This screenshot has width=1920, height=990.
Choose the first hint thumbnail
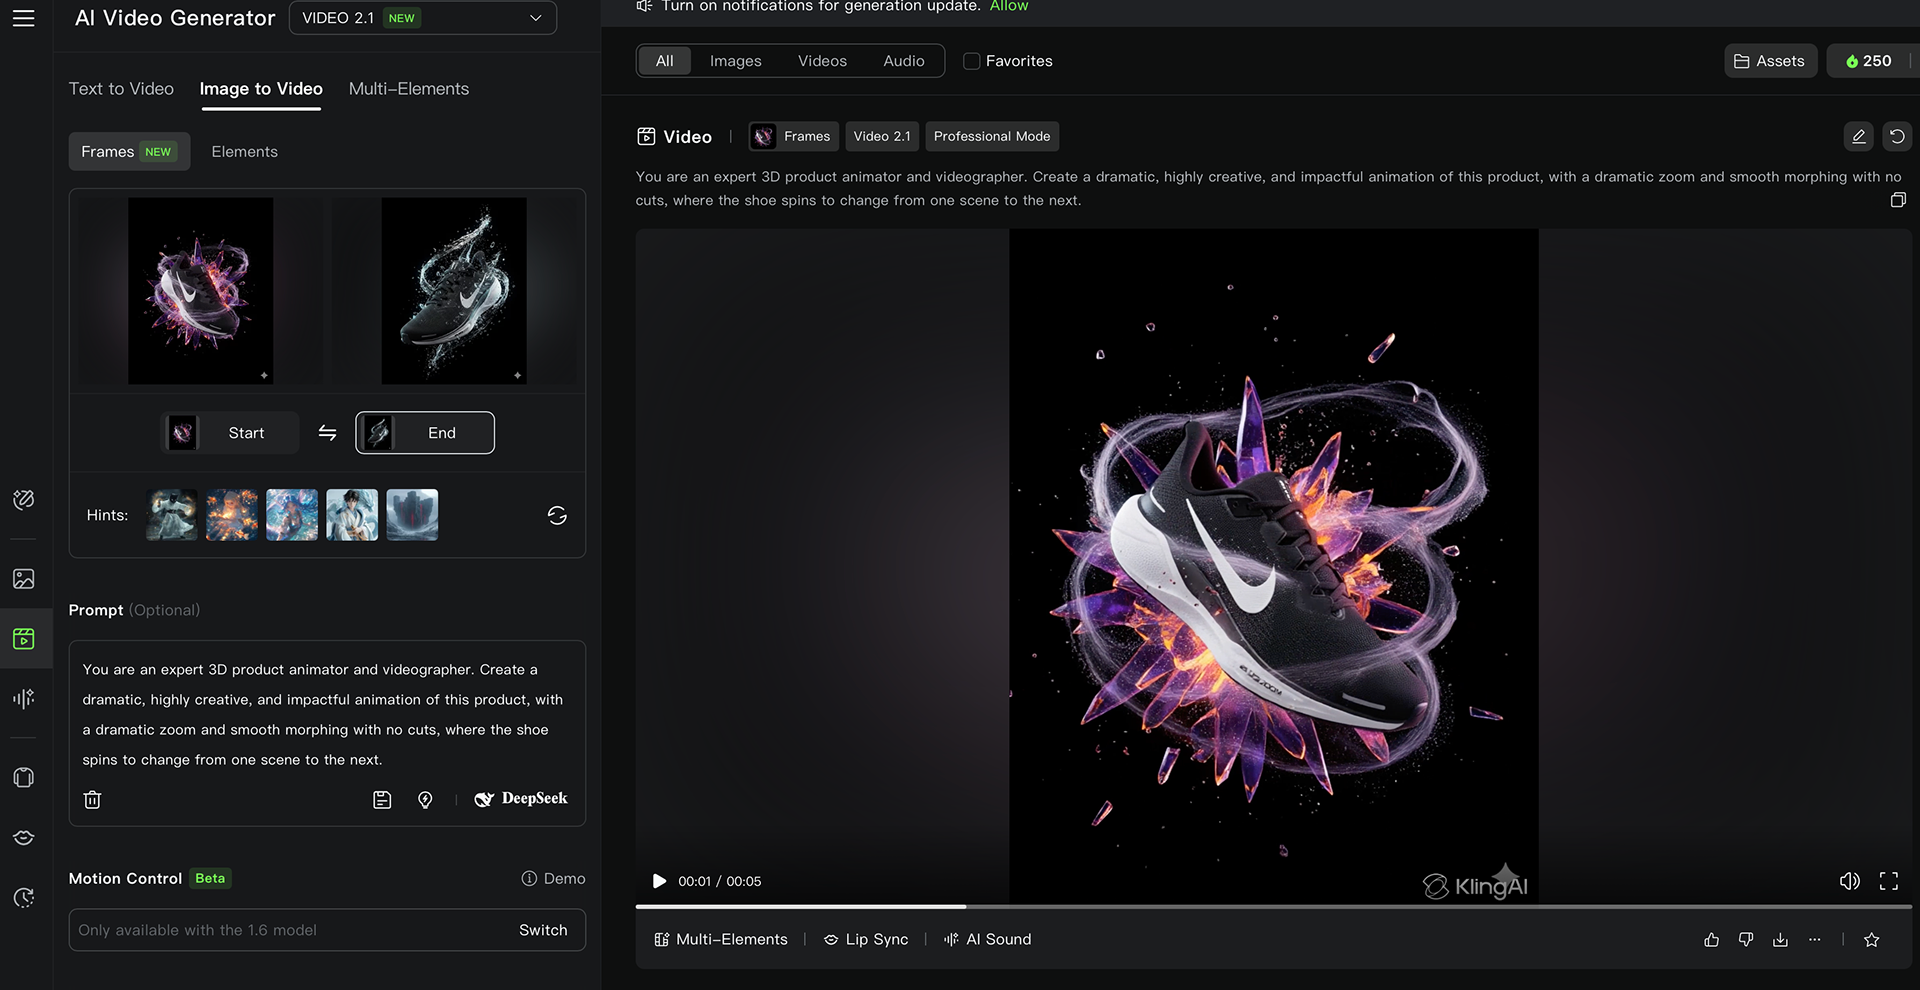tap(172, 515)
